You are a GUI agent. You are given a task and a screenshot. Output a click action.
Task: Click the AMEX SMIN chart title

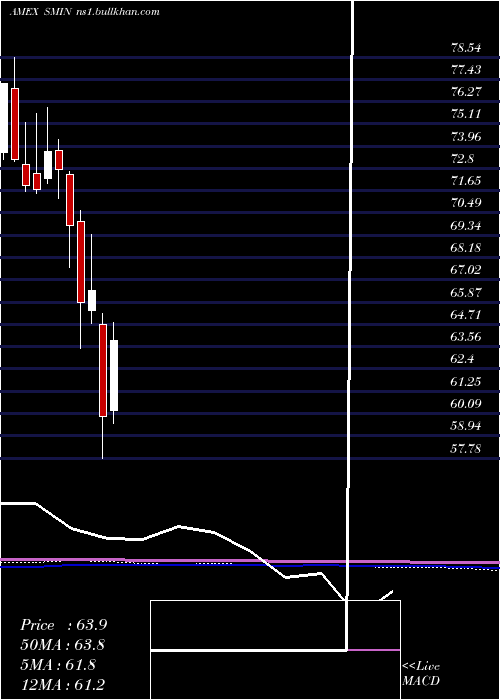[x=40, y=12]
